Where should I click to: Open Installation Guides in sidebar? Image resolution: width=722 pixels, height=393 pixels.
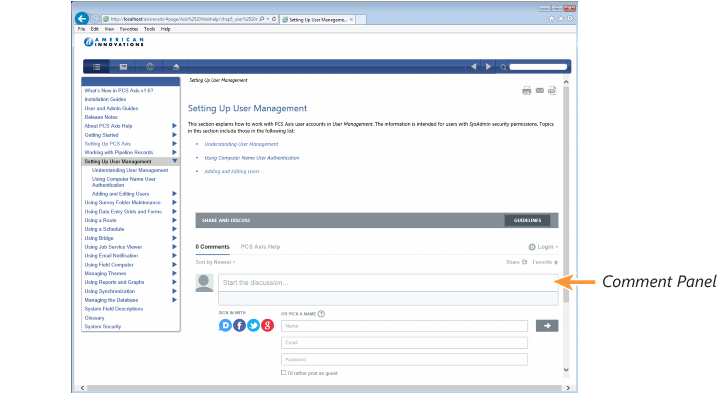105,100
